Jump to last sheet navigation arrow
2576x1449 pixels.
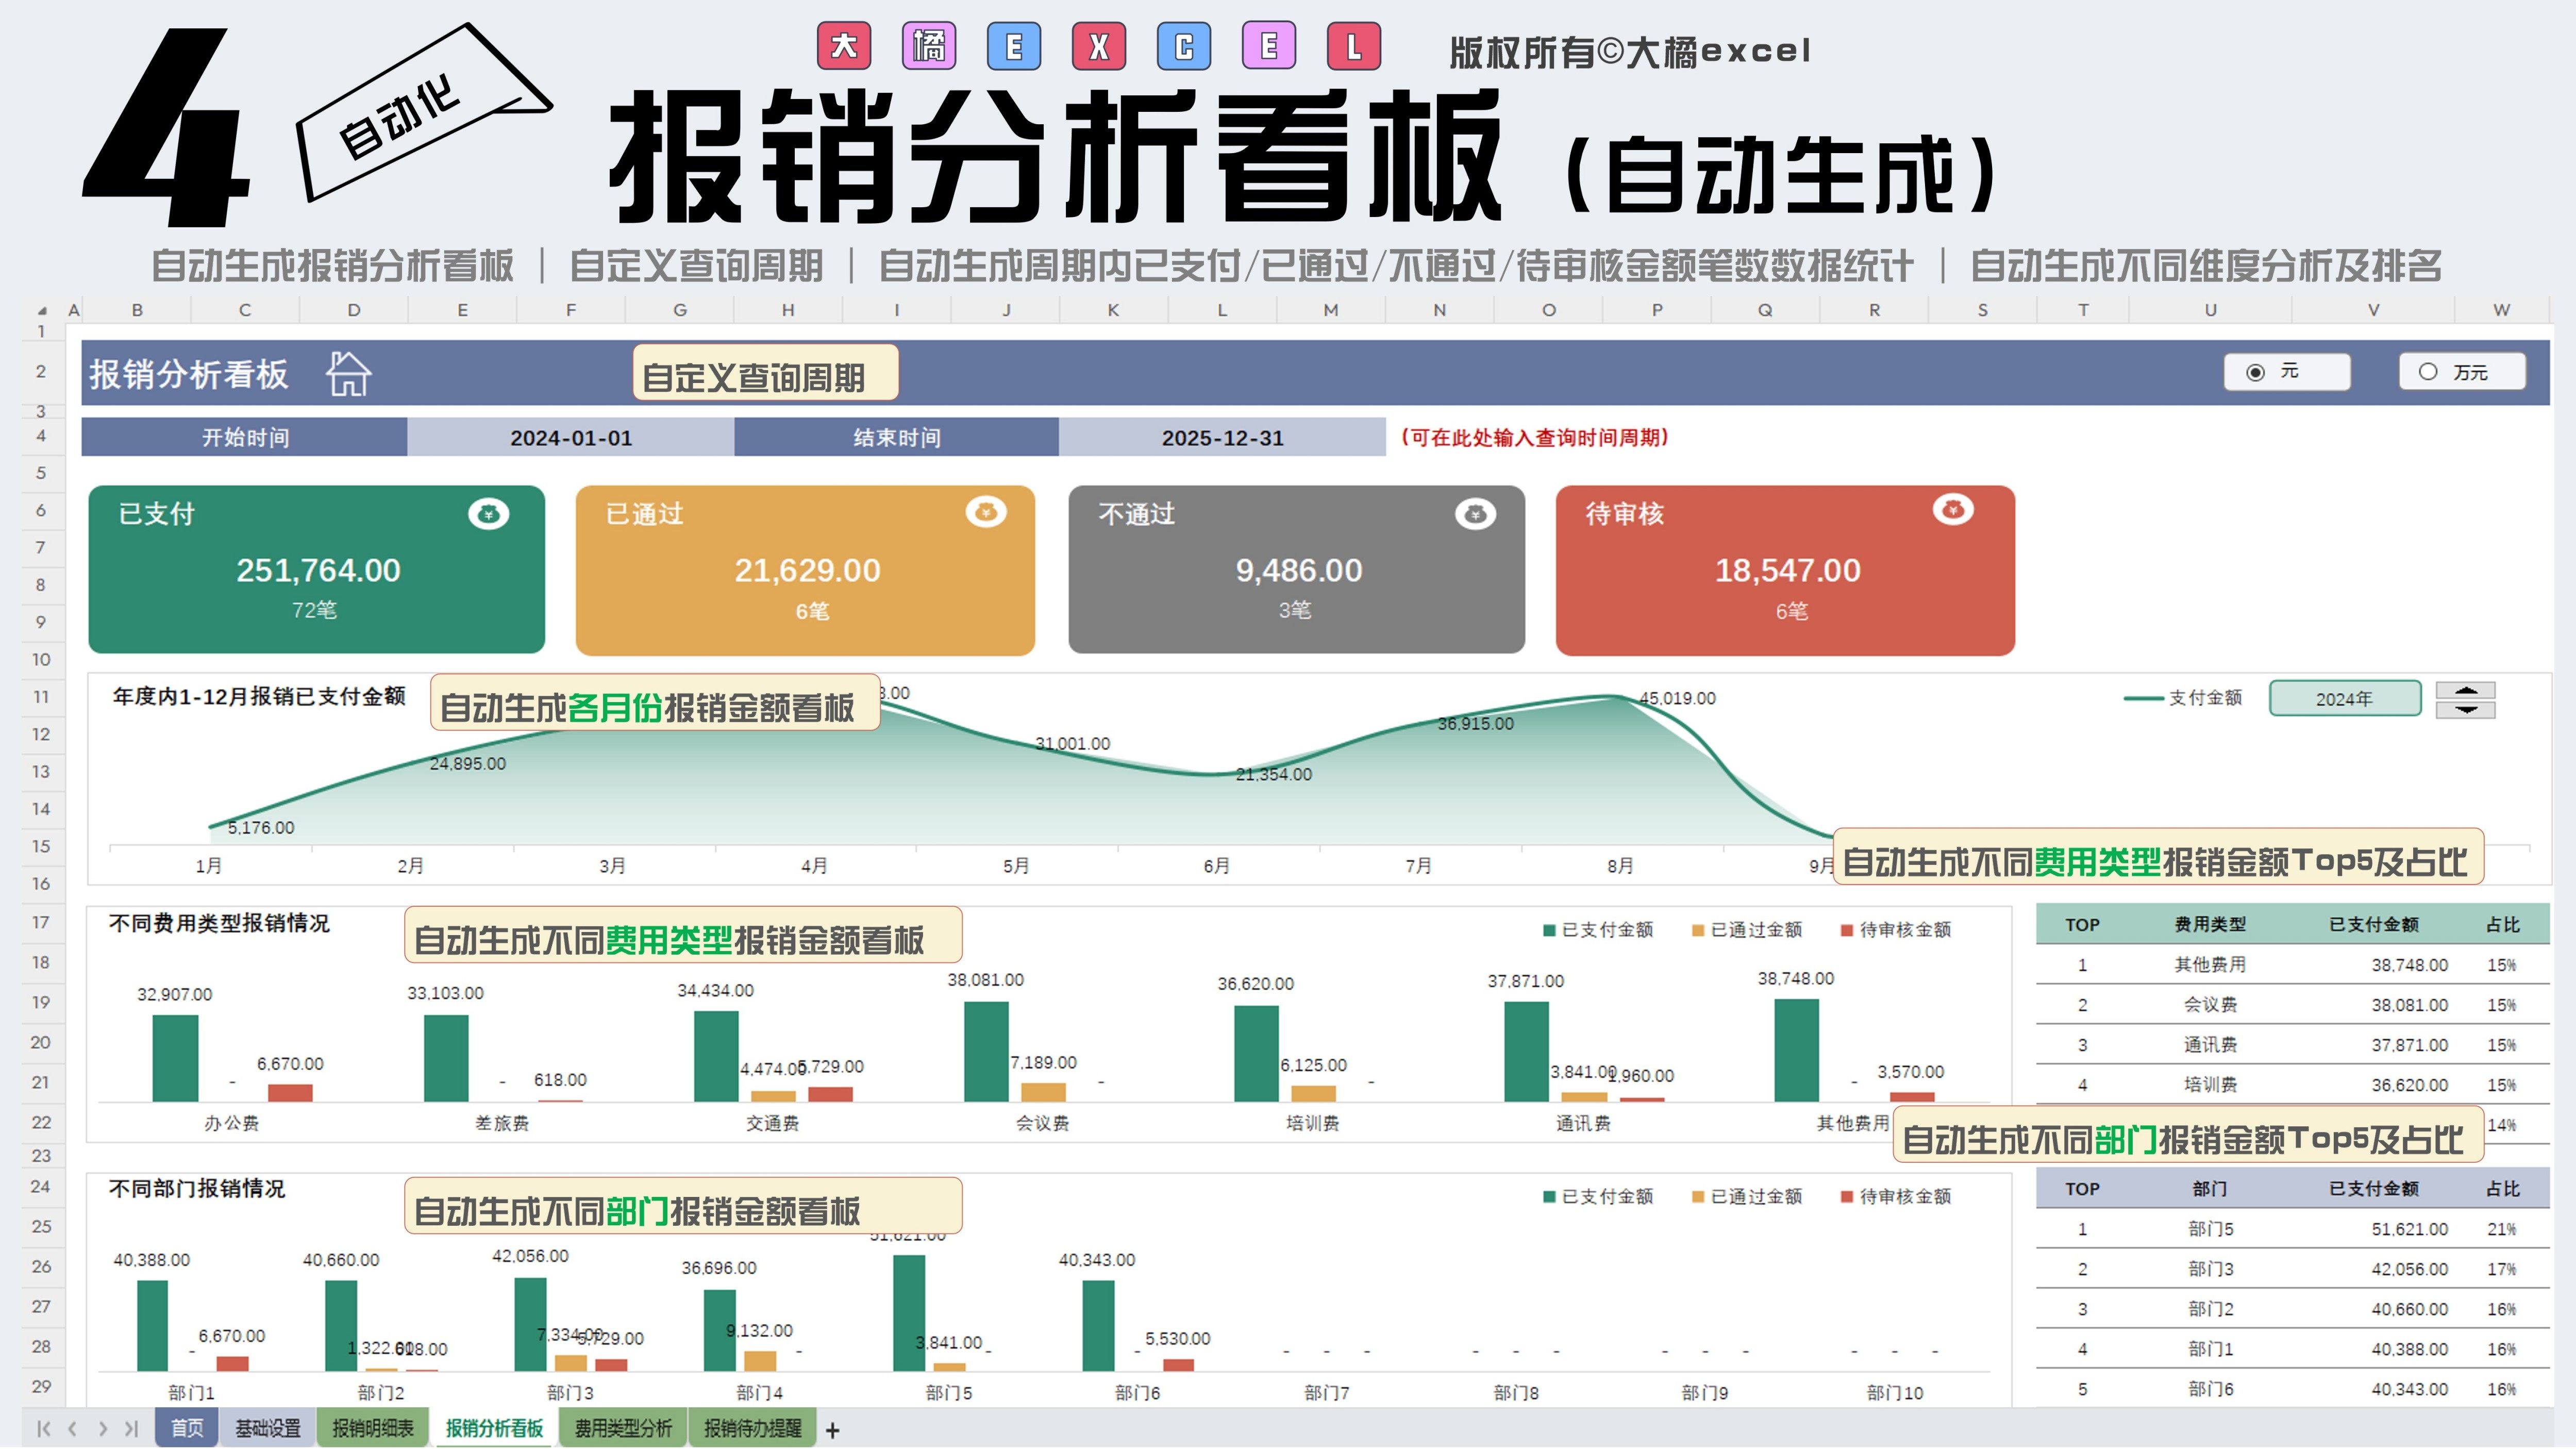[x=131, y=1429]
